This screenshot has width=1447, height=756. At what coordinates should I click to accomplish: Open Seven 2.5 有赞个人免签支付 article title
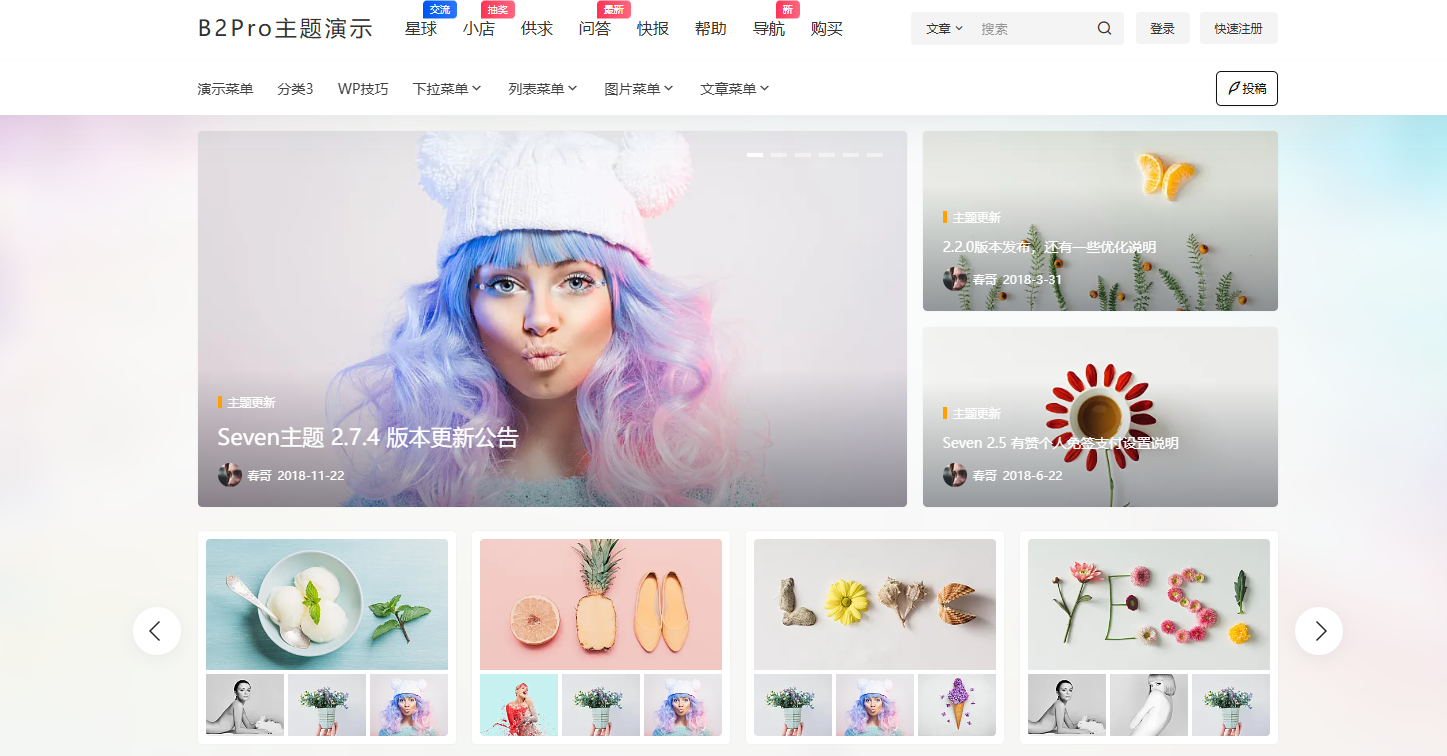pos(1061,443)
